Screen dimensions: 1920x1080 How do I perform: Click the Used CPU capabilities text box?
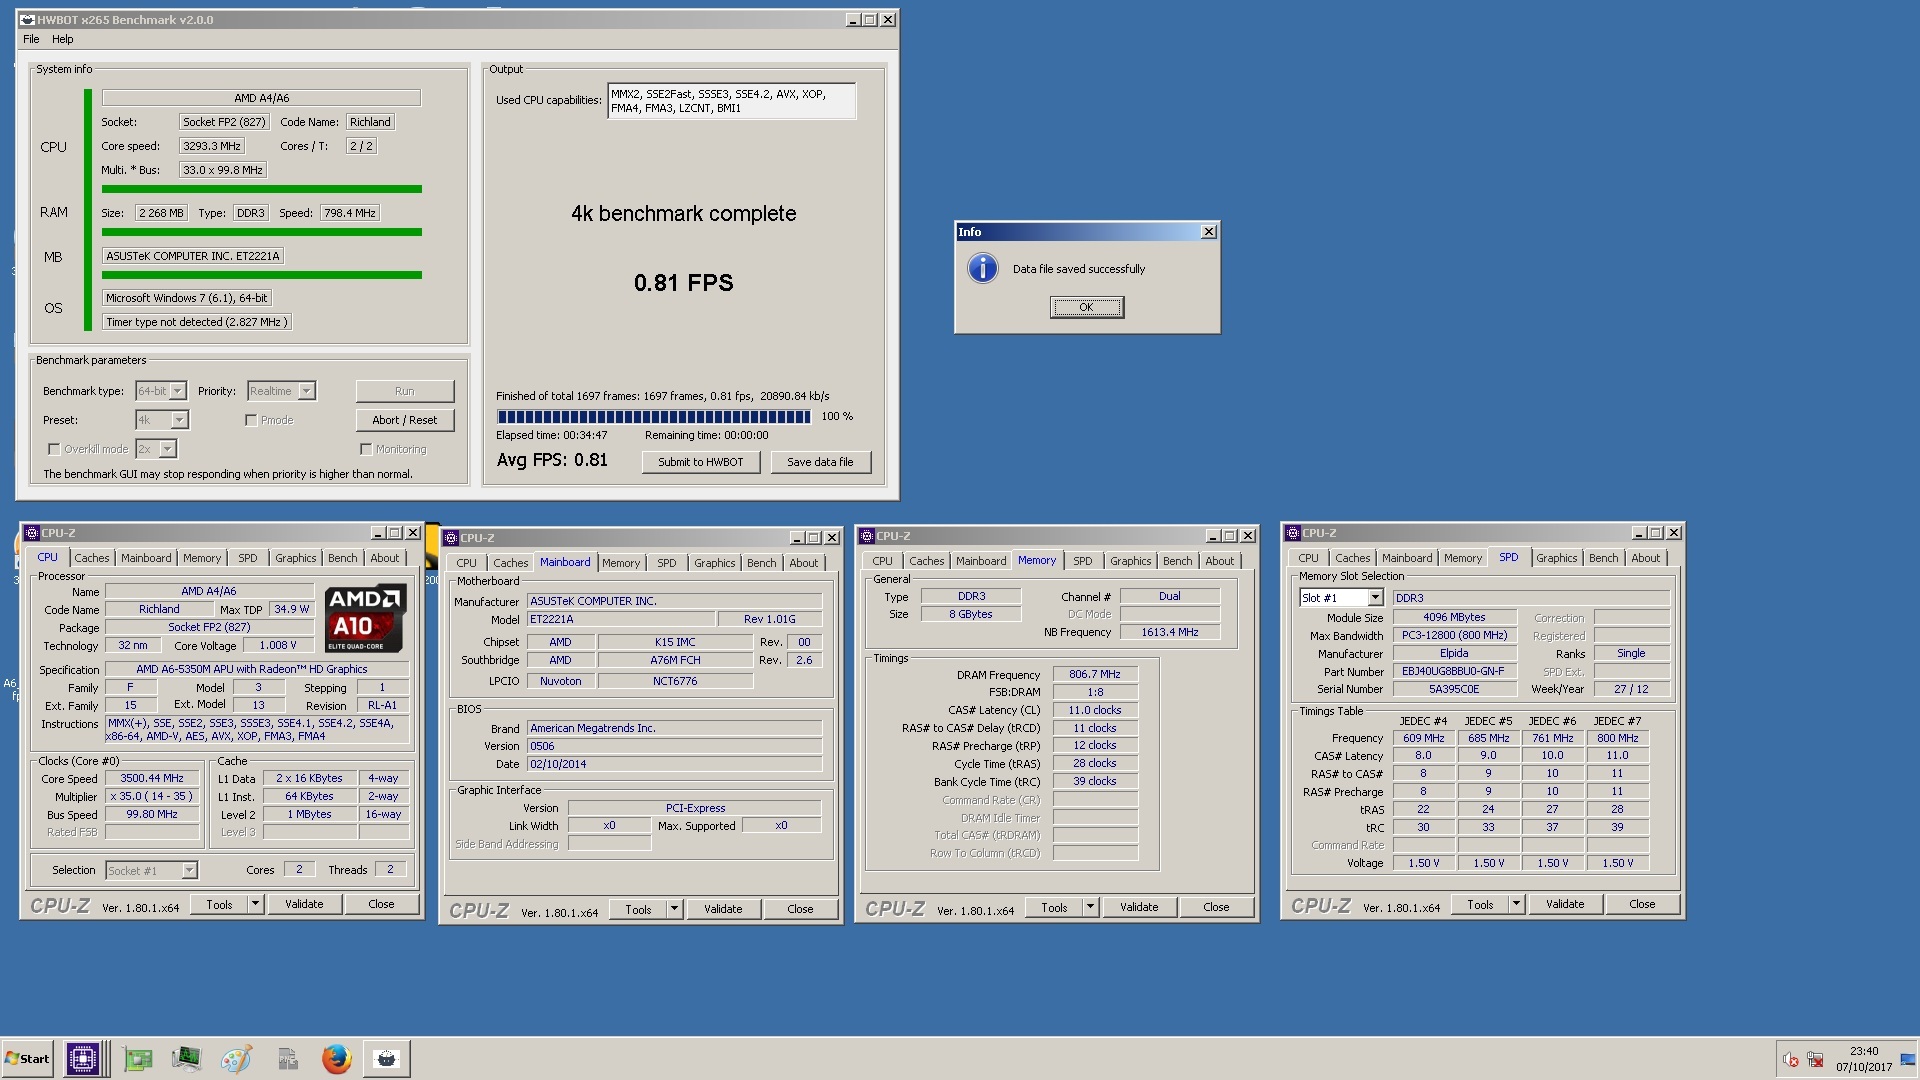pos(731,101)
